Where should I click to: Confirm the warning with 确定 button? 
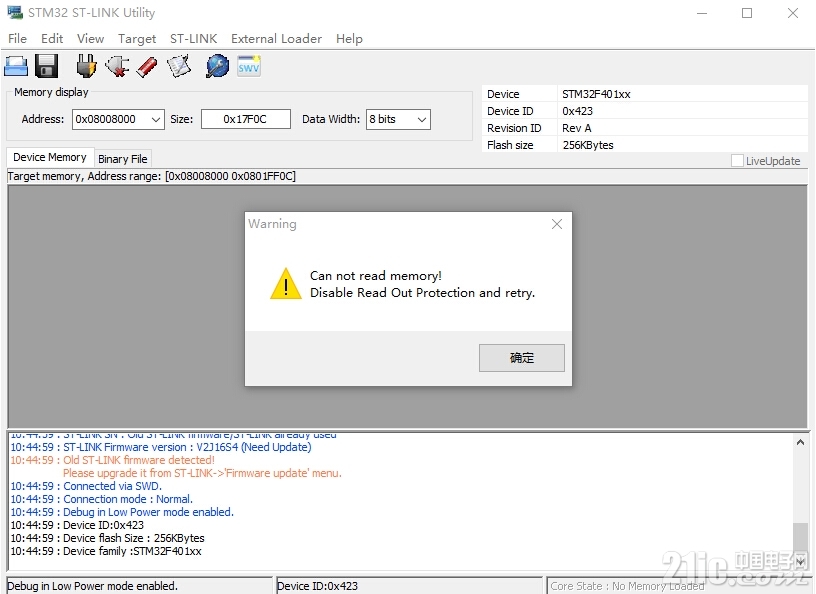(x=521, y=358)
